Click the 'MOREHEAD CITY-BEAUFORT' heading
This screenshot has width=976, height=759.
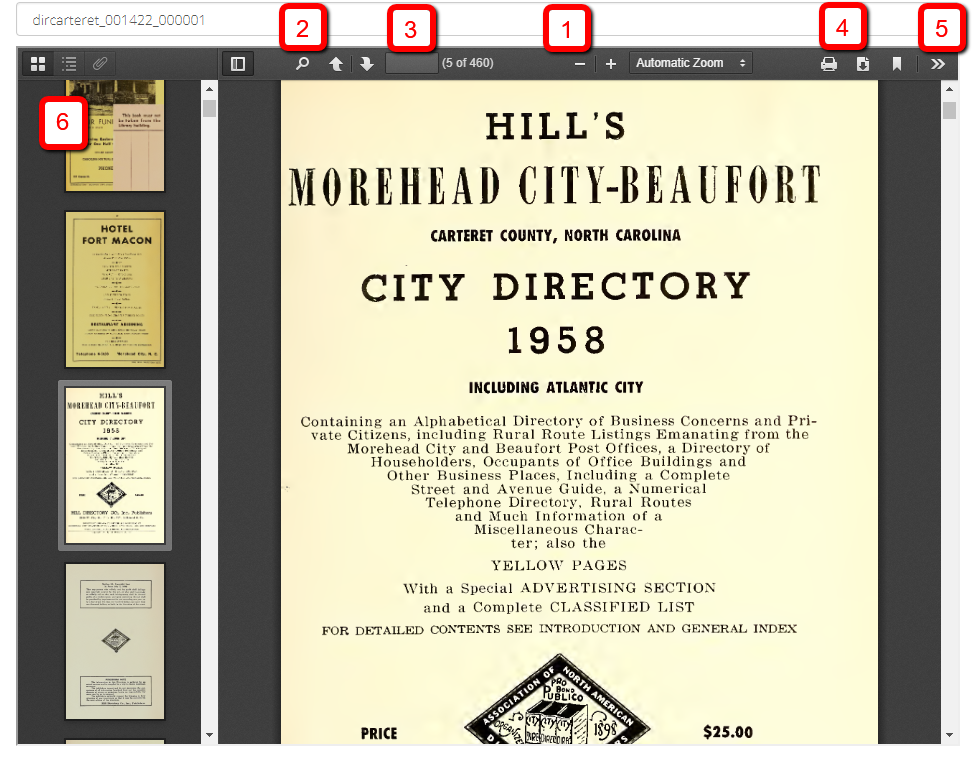click(555, 186)
